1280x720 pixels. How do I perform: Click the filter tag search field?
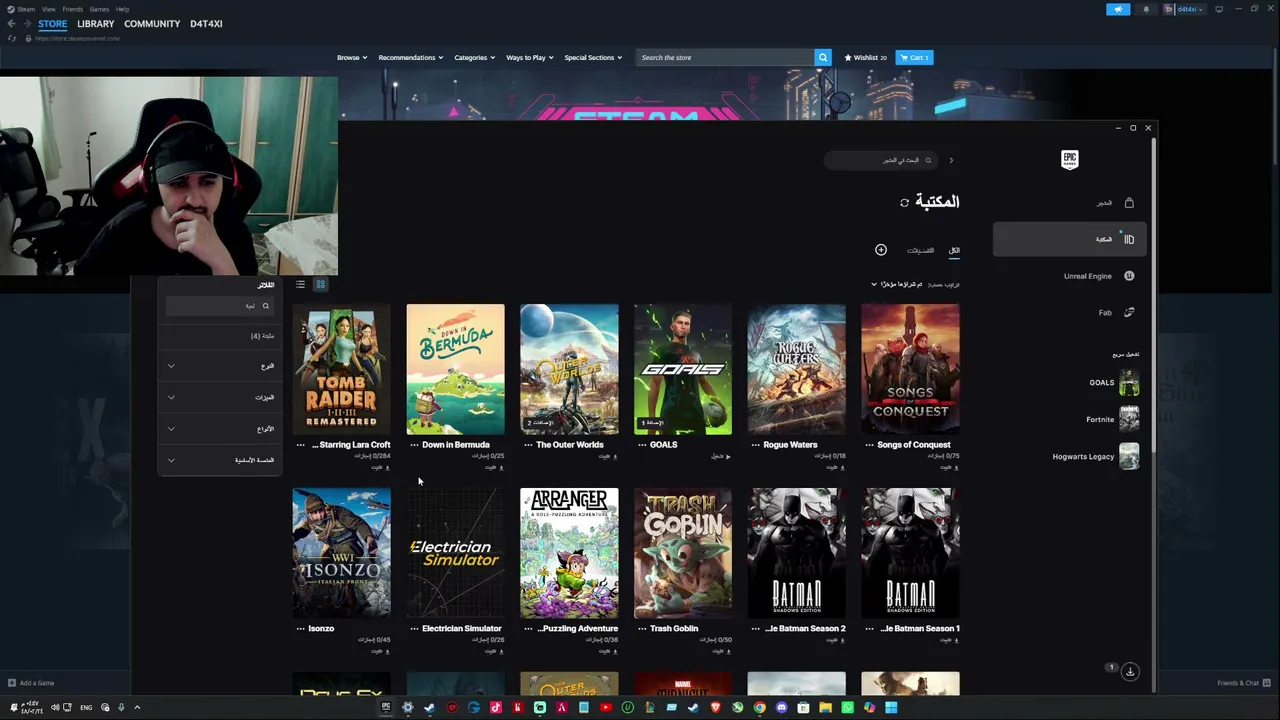click(x=220, y=306)
